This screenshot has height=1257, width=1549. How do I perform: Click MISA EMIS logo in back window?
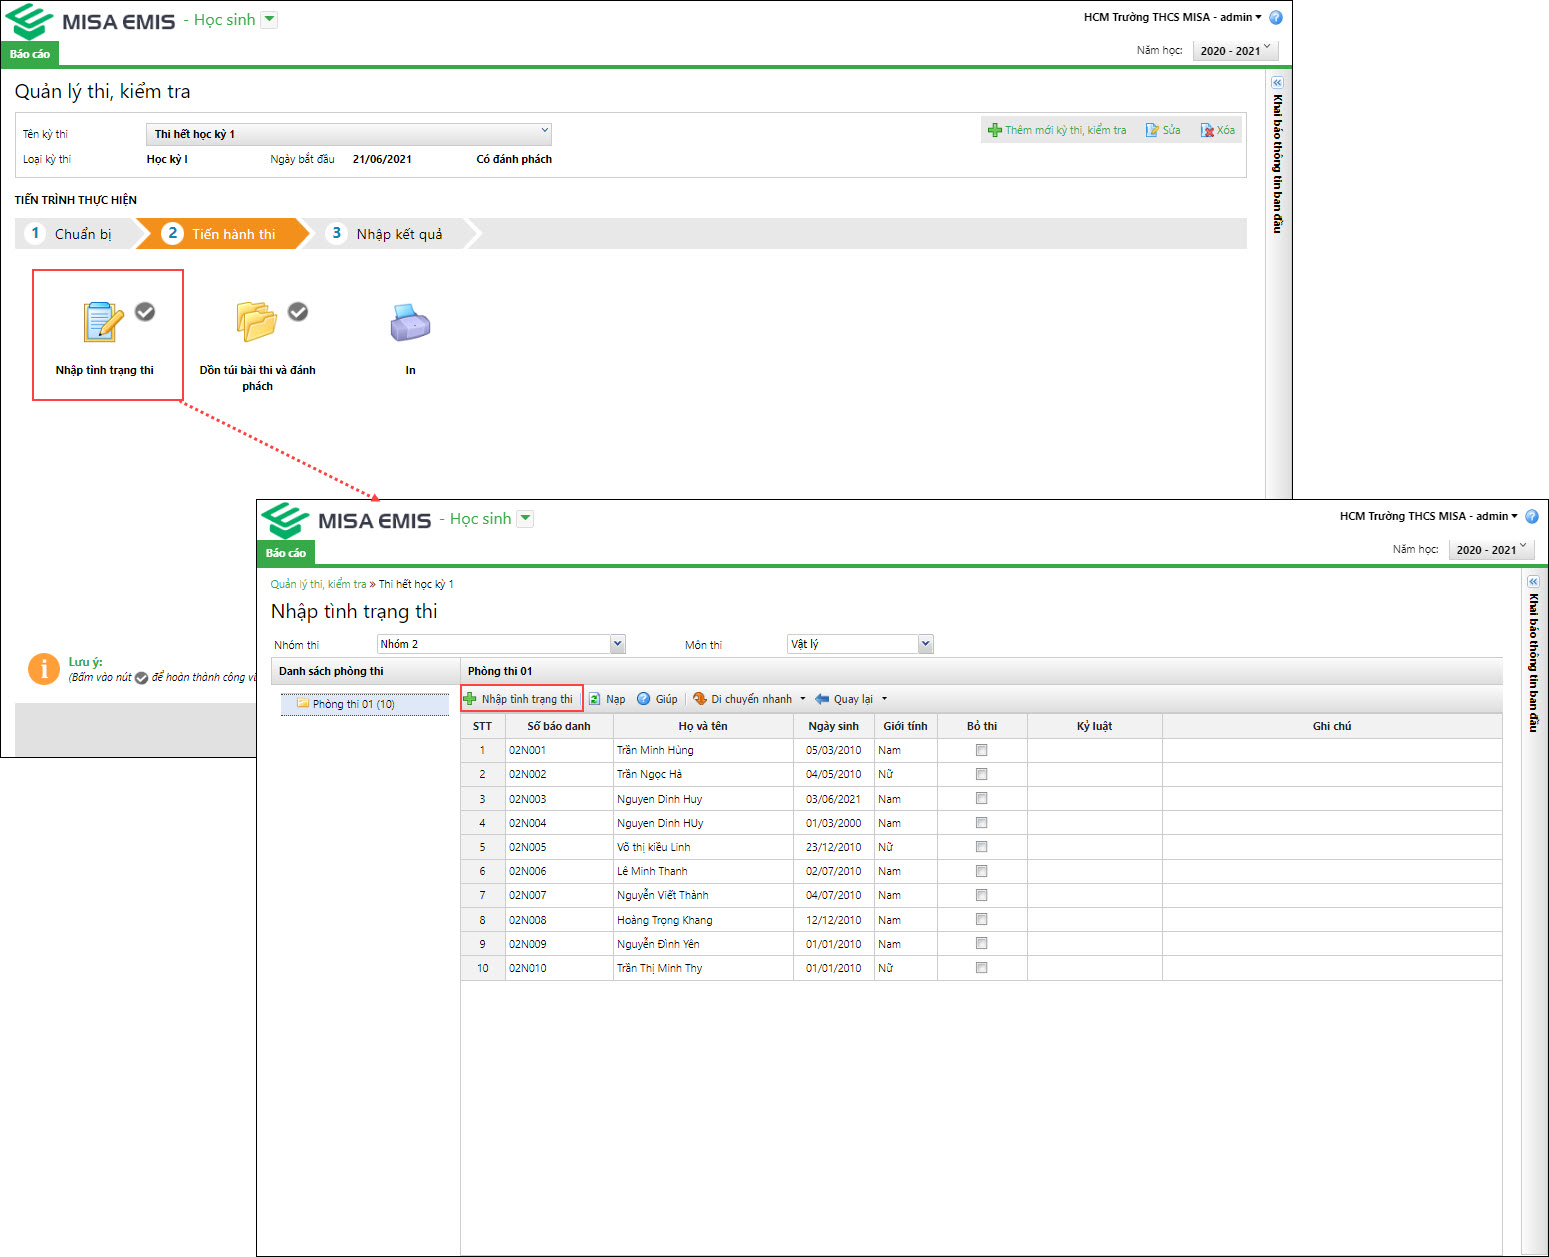click(90, 21)
